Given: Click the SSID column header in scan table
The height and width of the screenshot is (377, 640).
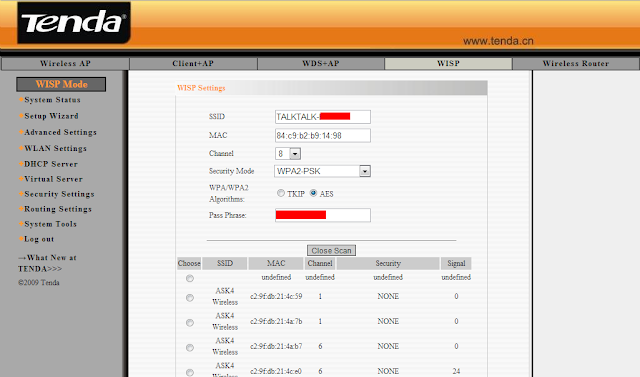Looking at the screenshot, I should 225,264.
